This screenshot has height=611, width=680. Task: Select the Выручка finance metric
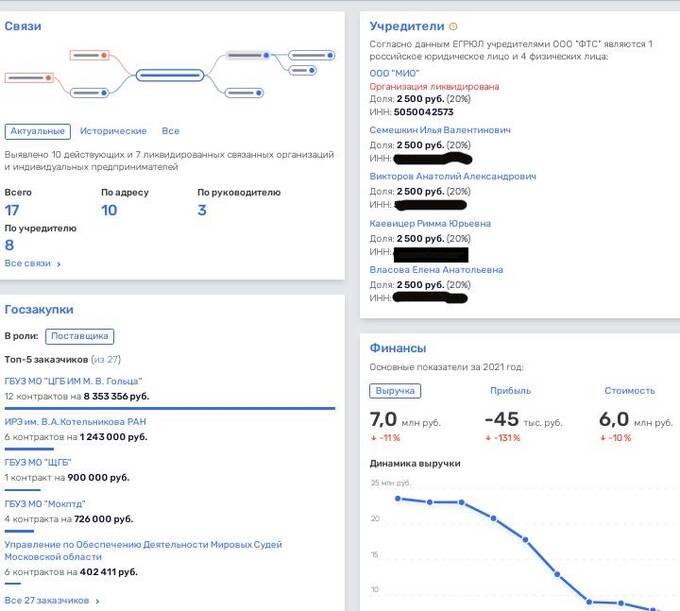click(395, 391)
